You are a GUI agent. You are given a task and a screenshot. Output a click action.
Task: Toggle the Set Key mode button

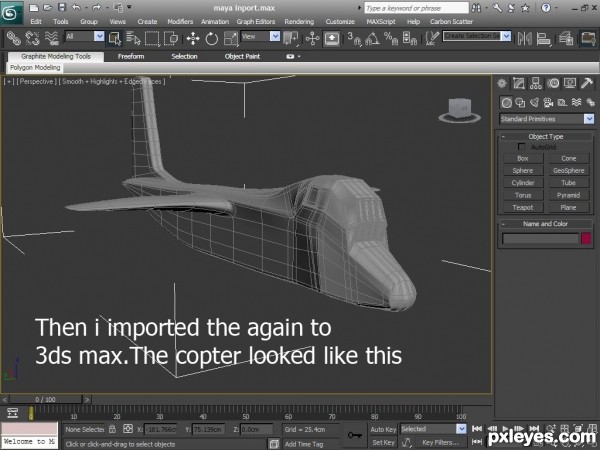tap(383, 442)
